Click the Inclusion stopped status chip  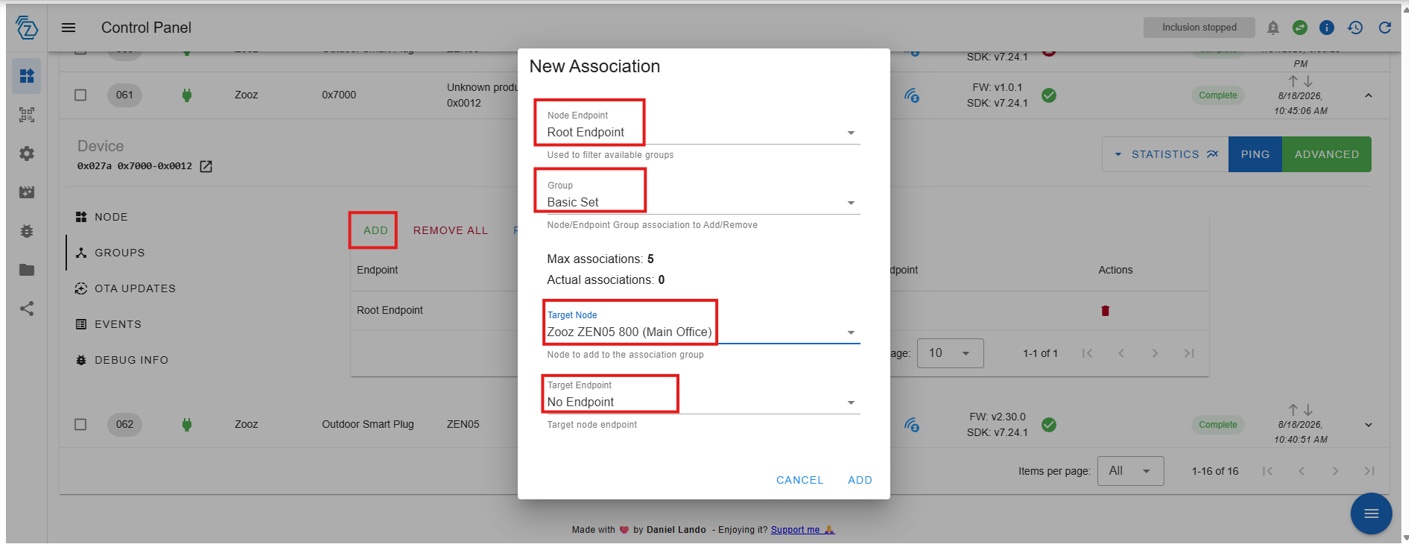(1199, 28)
